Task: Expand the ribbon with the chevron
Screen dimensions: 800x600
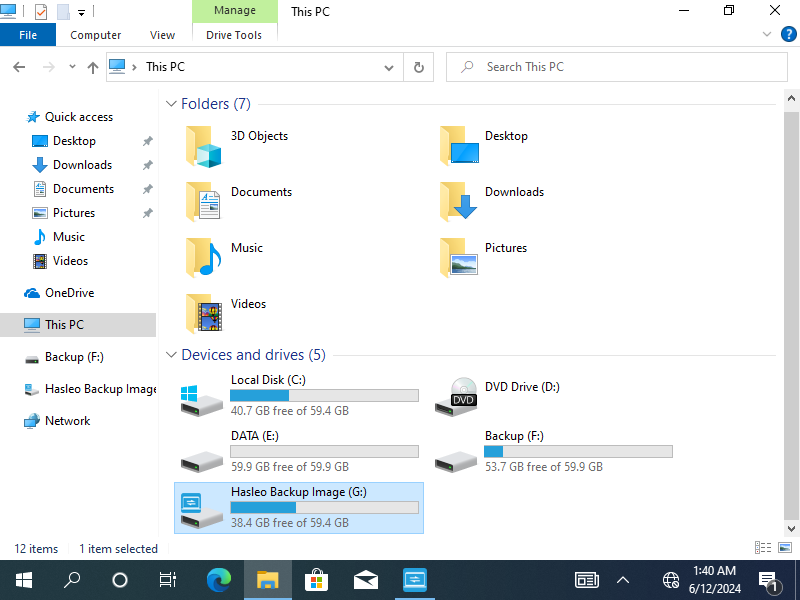Action: (x=766, y=34)
